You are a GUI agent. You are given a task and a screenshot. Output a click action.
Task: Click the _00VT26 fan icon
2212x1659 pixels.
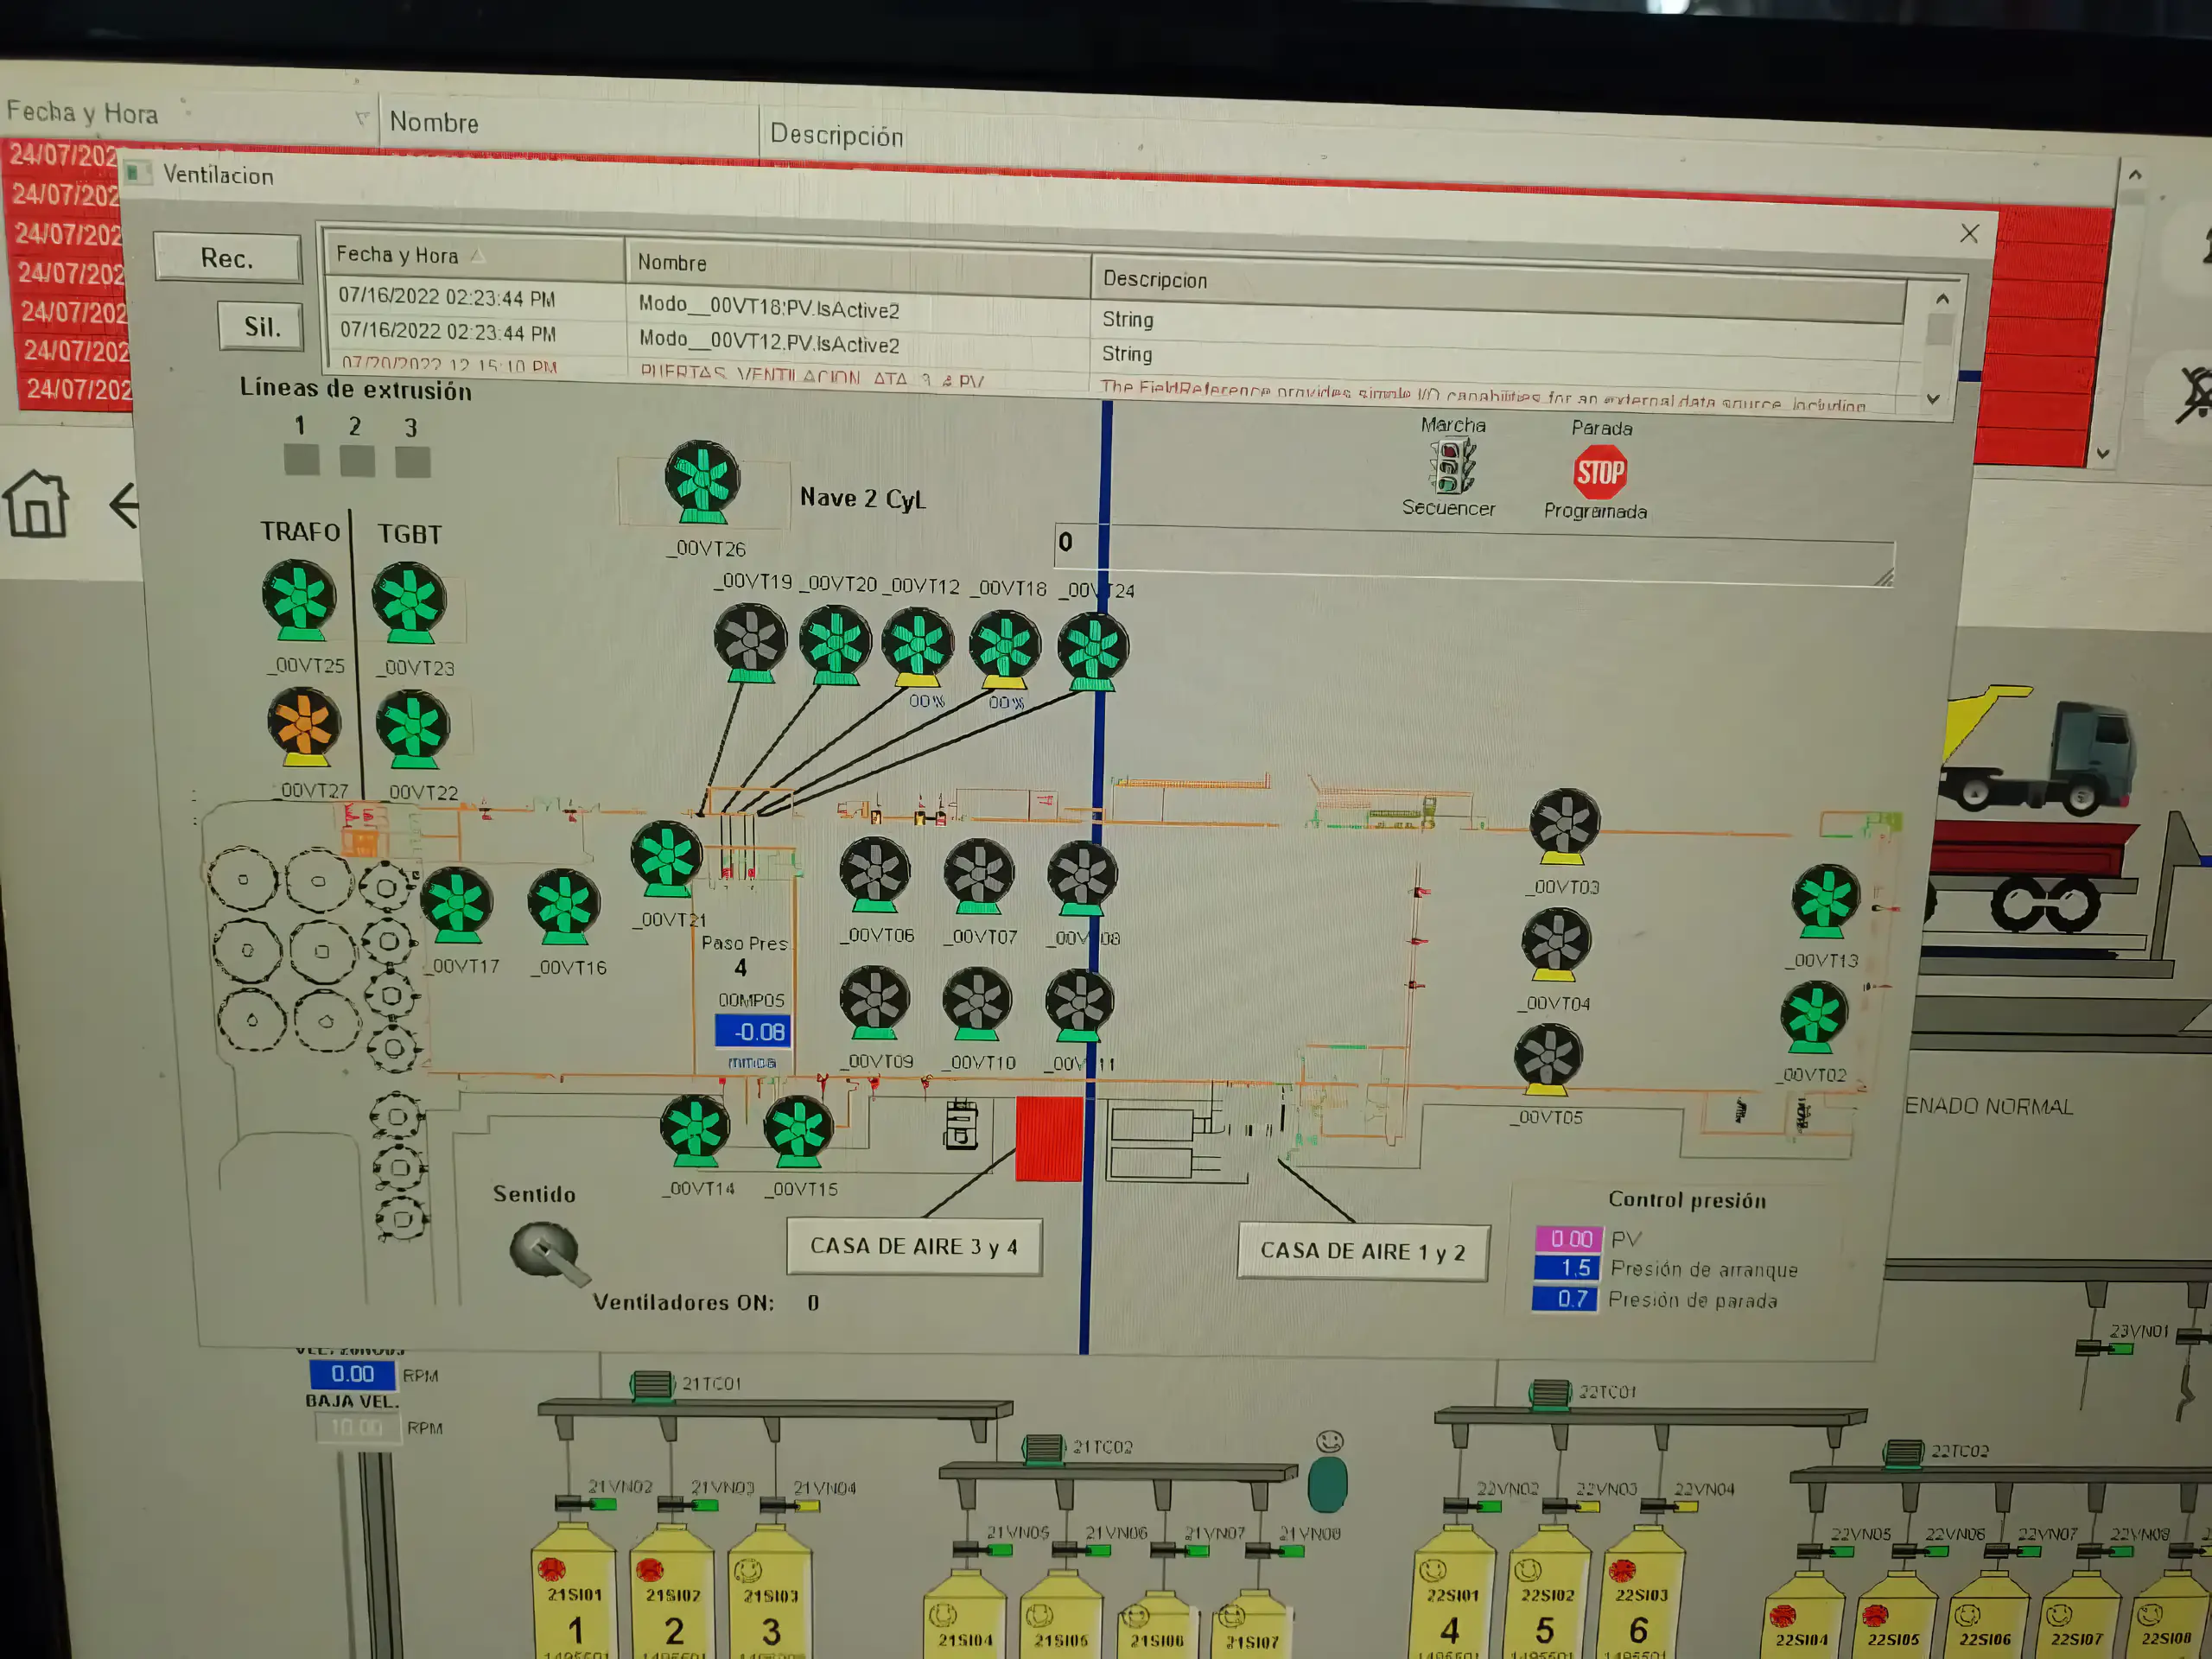click(702, 481)
